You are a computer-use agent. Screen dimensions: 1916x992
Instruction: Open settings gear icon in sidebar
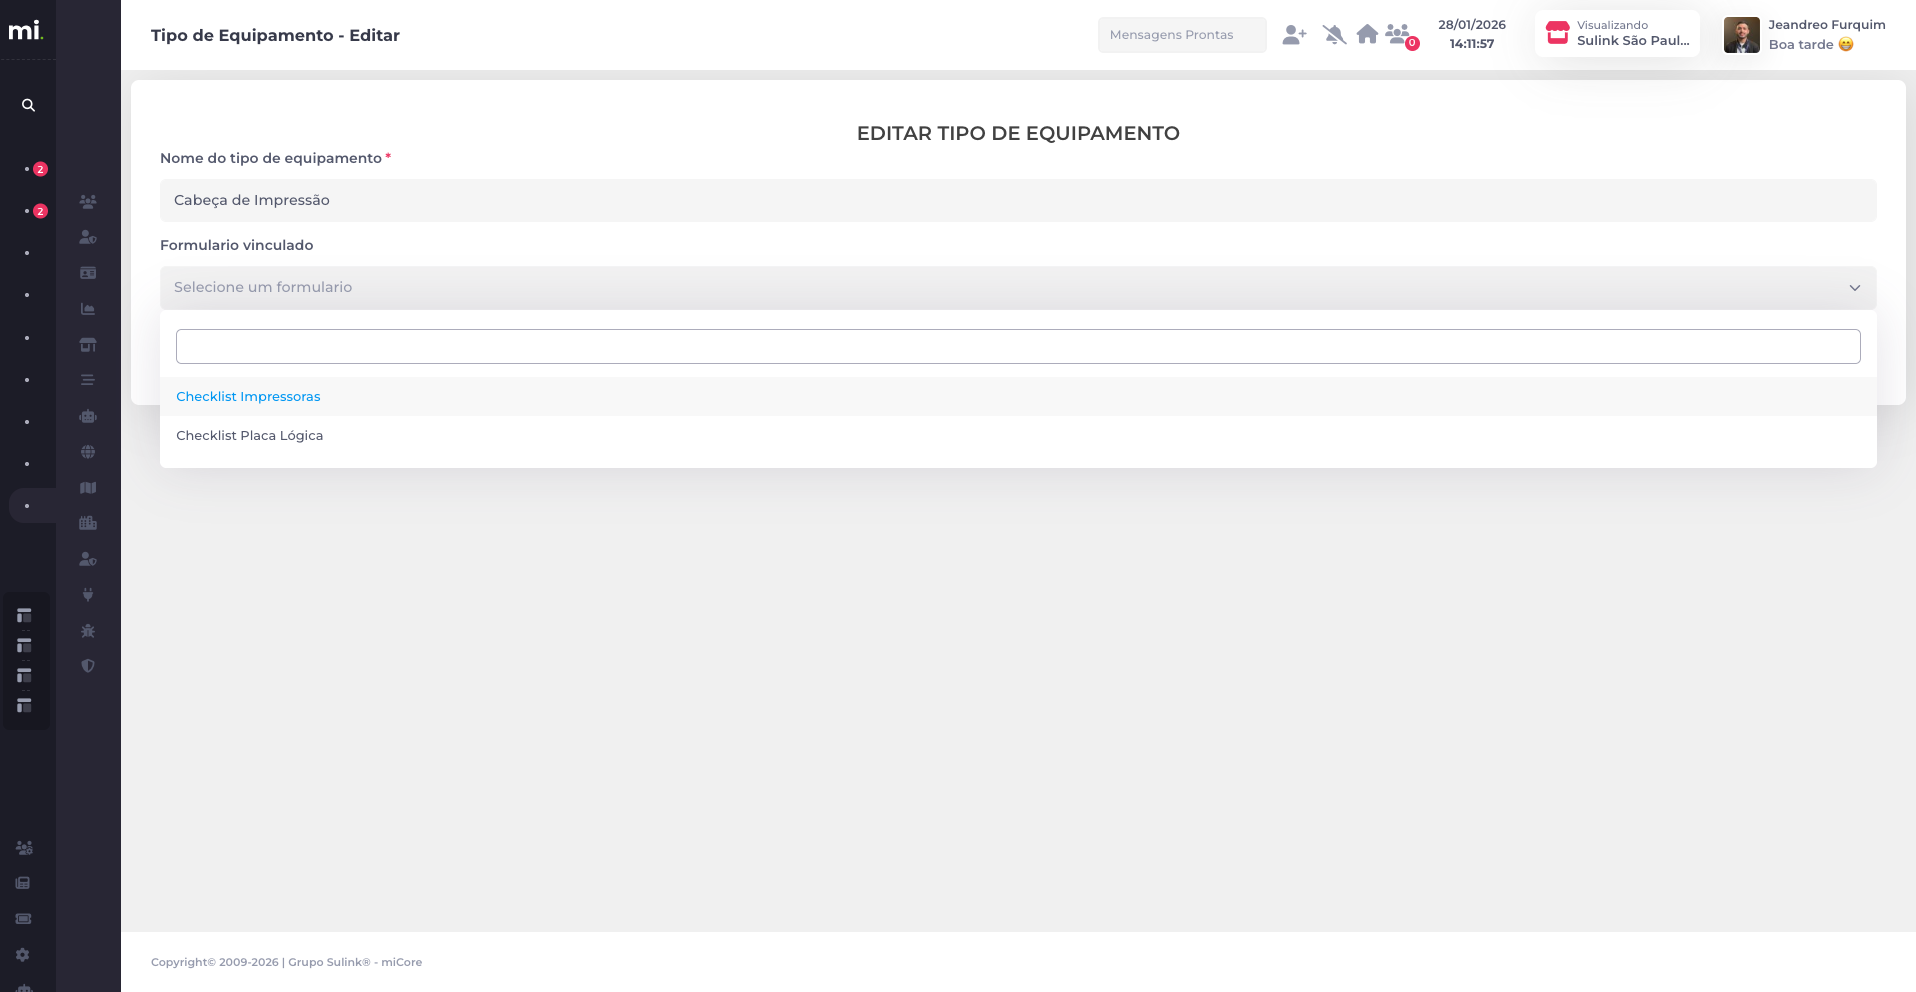tap(23, 955)
